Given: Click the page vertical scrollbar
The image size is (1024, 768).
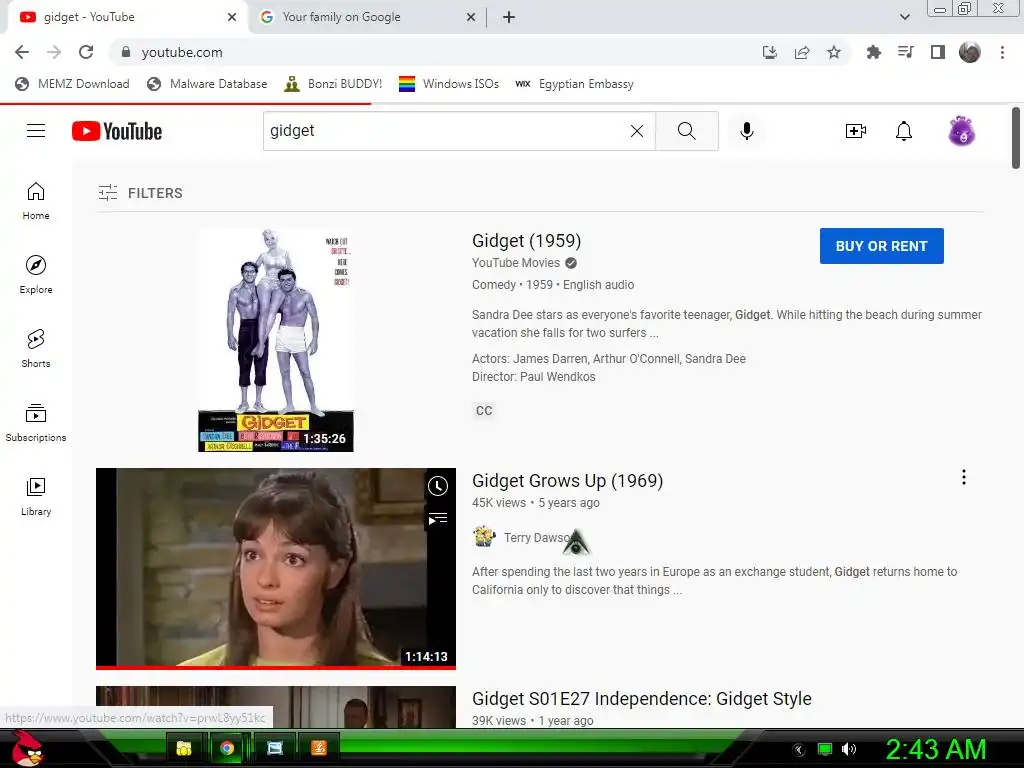Looking at the screenshot, I should [1016, 137].
